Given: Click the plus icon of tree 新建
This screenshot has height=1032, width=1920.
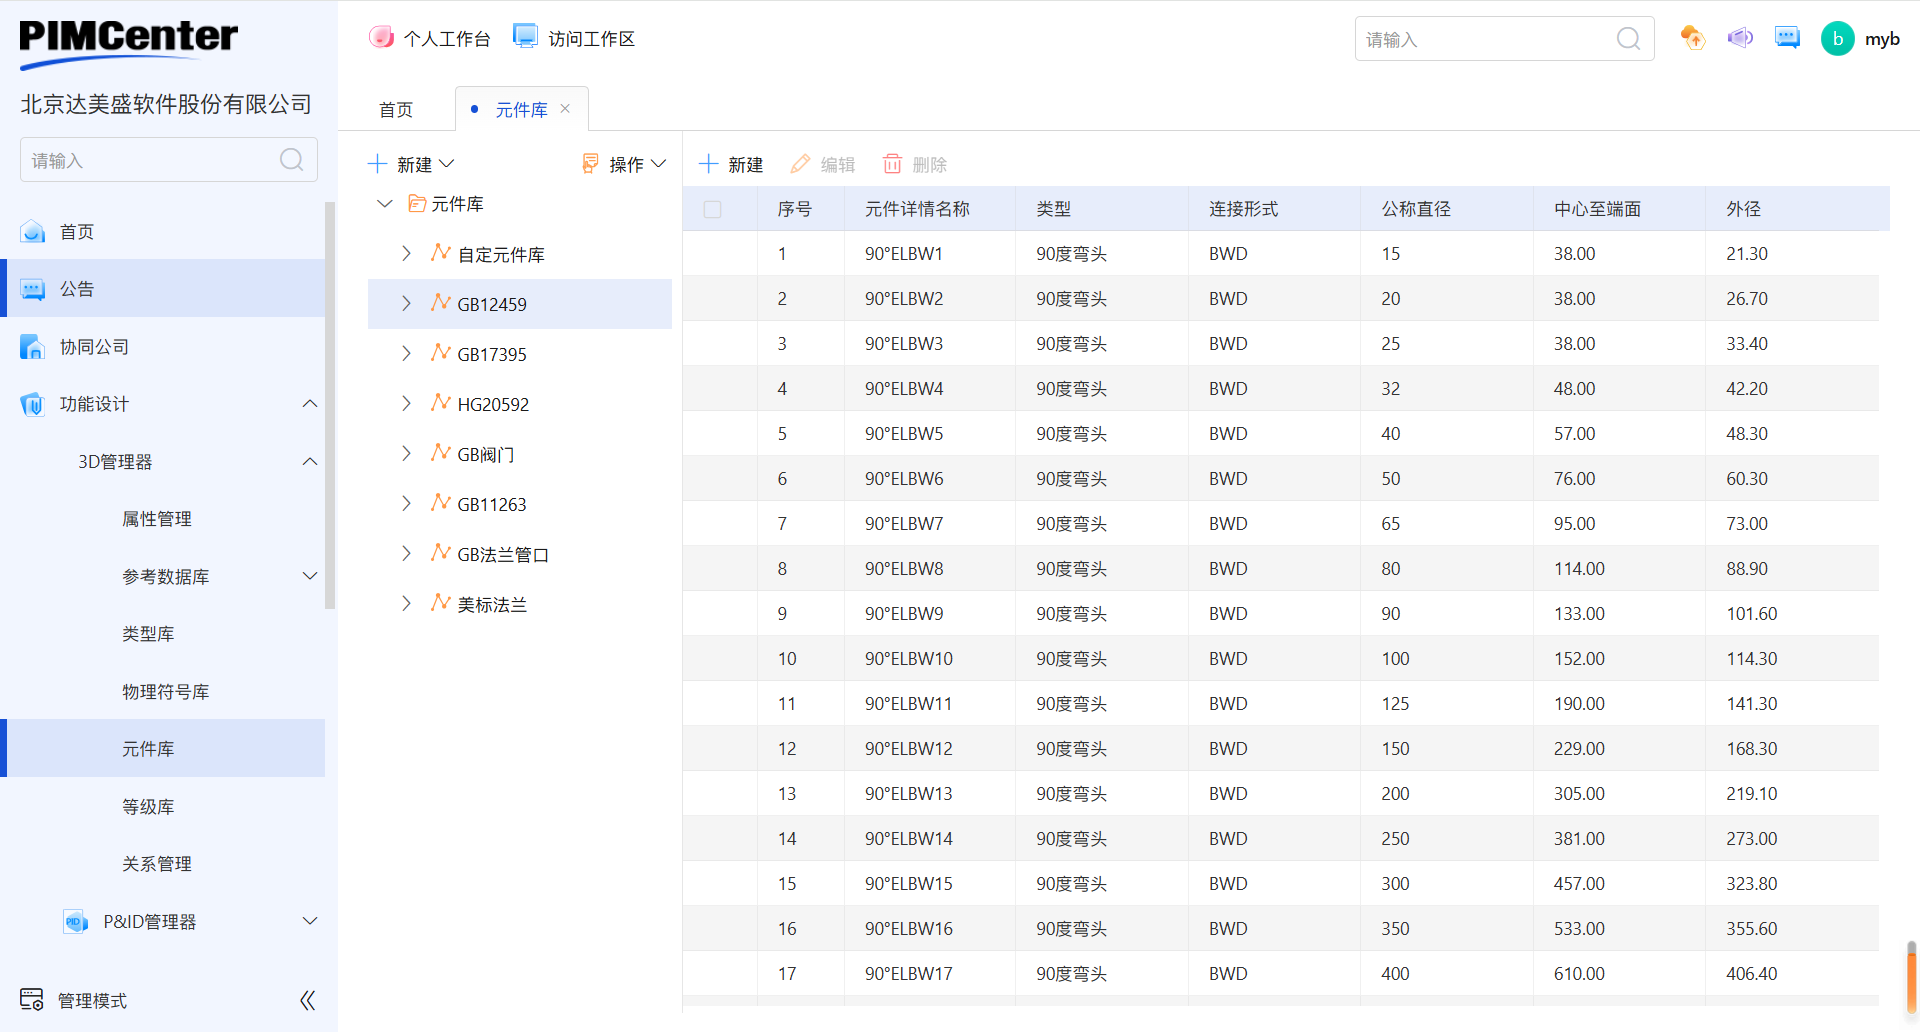Looking at the screenshot, I should [377, 164].
